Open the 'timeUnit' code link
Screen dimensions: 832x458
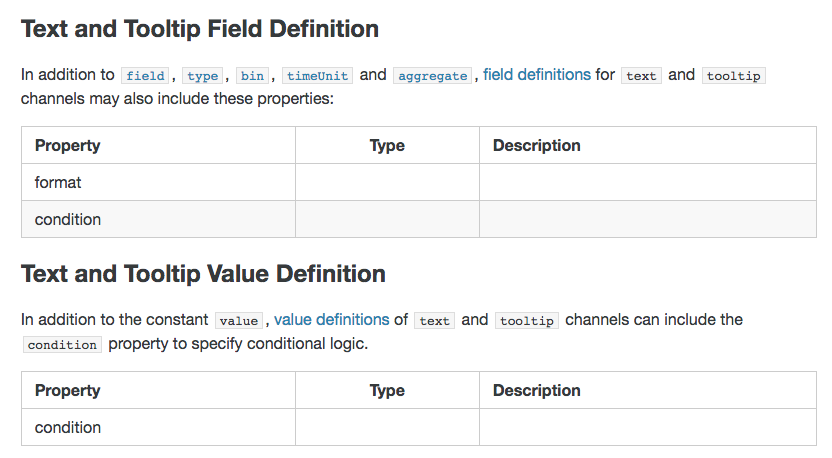[317, 76]
